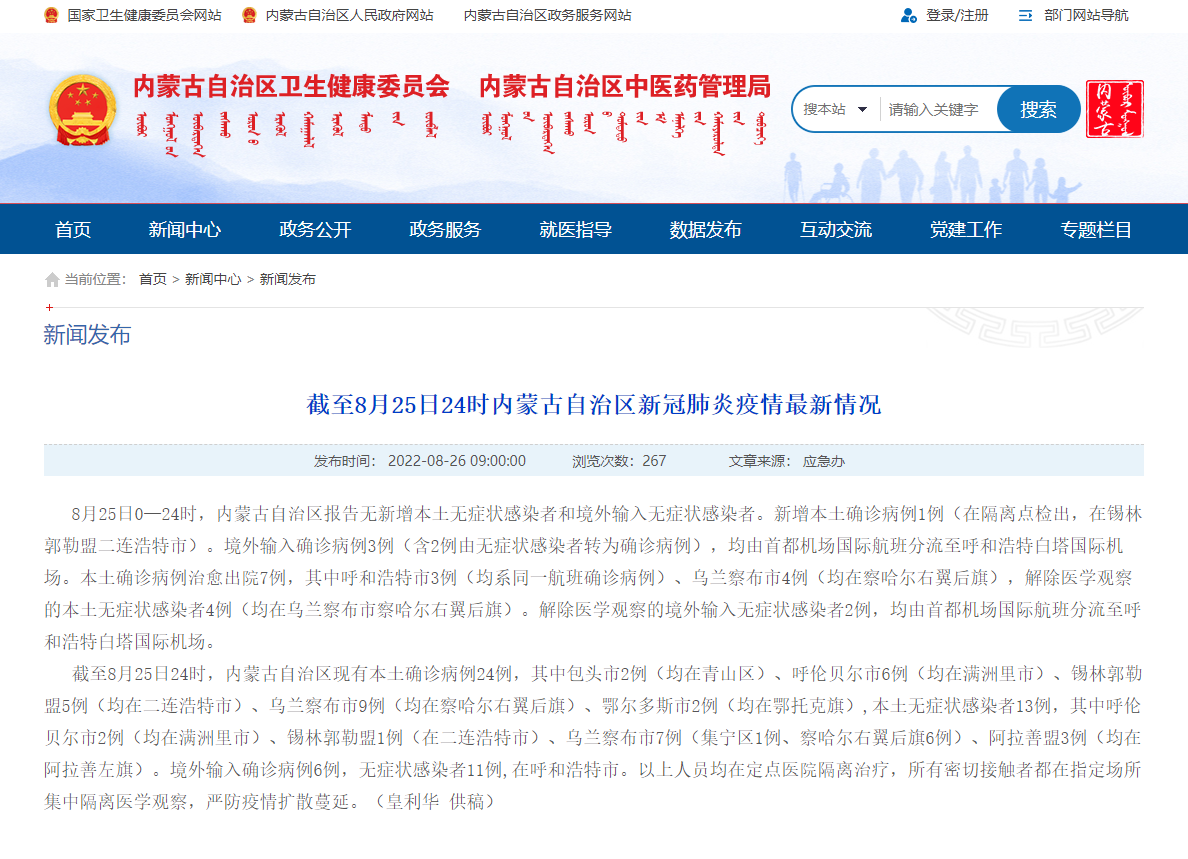Image resolution: width=1188 pixels, height=859 pixels.
Task: Click the emblem icon before 国家卫生健康委员会网站
Action: click(x=49, y=15)
